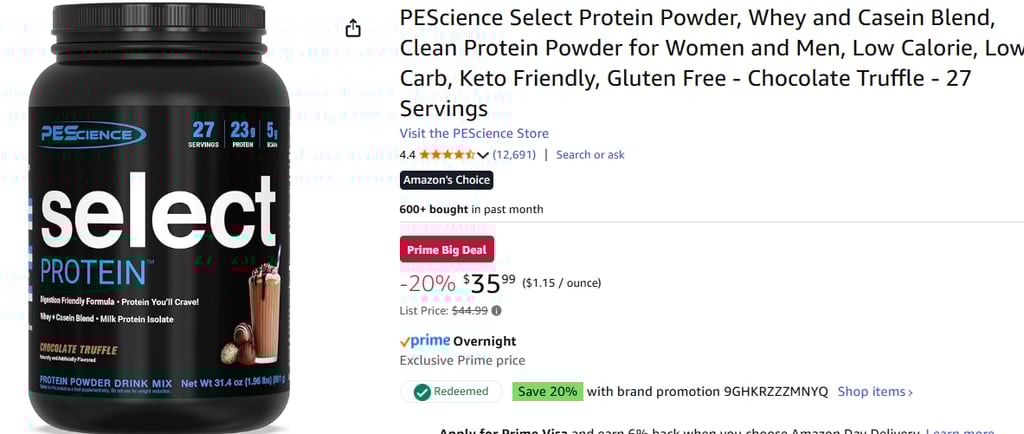Viewport: 1024px width, 434px height.
Task: Click the List Price info icon
Action: (496, 311)
